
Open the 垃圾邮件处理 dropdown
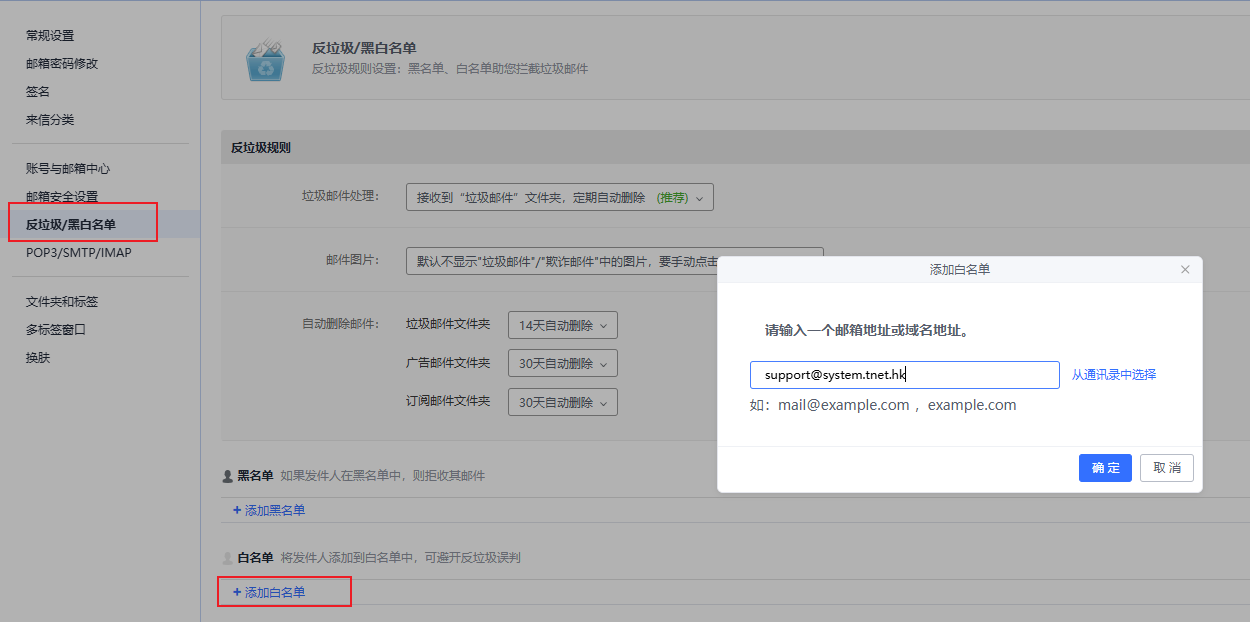(559, 198)
